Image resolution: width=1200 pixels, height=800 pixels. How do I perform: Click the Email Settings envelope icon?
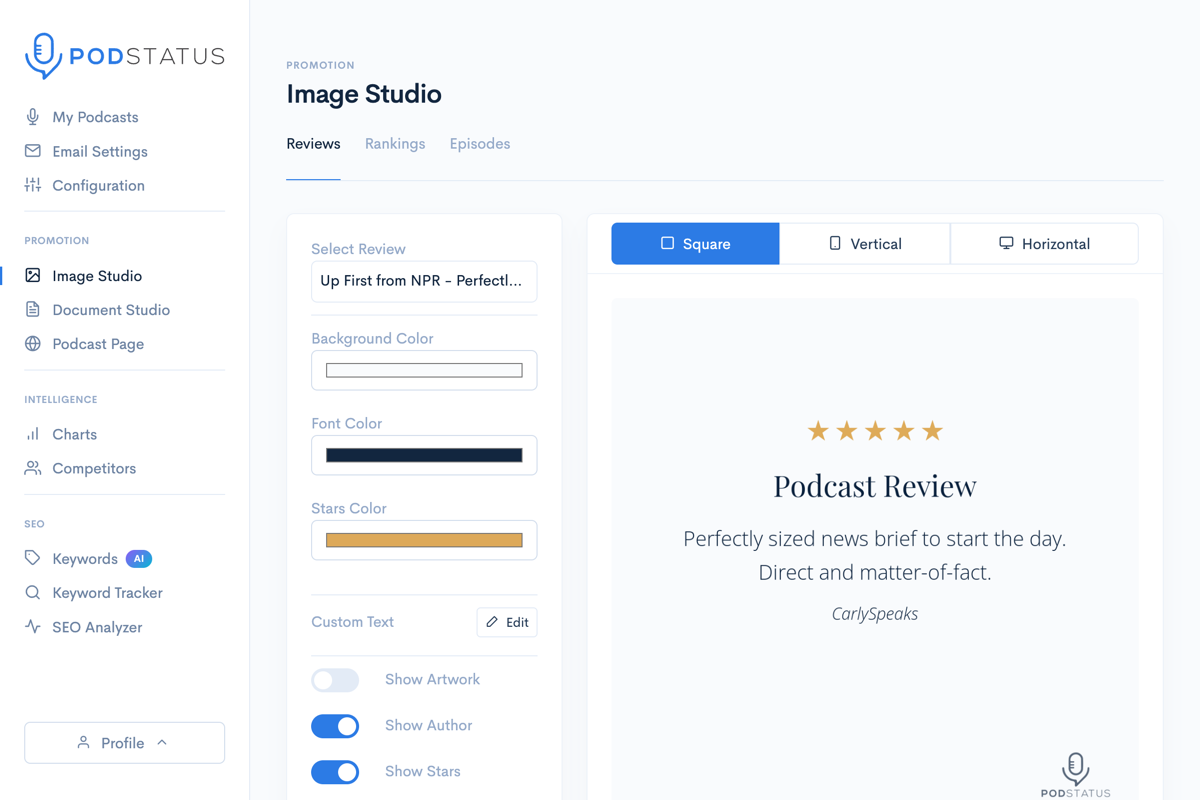pyautogui.click(x=34, y=151)
